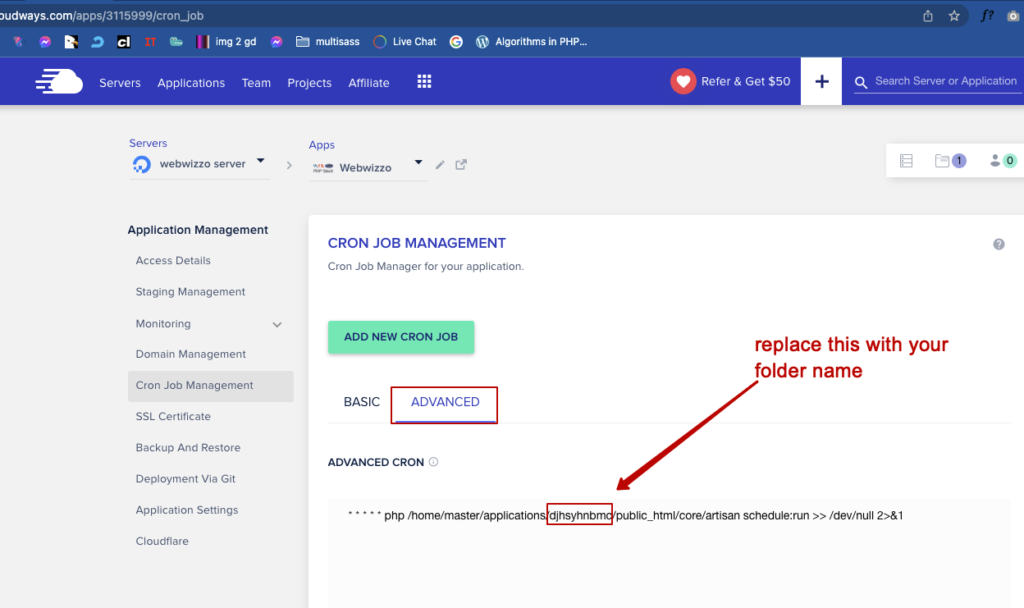Image resolution: width=1024 pixels, height=608 pixels.
Task: Click the folder icon with badge 1
Action: 950,161
